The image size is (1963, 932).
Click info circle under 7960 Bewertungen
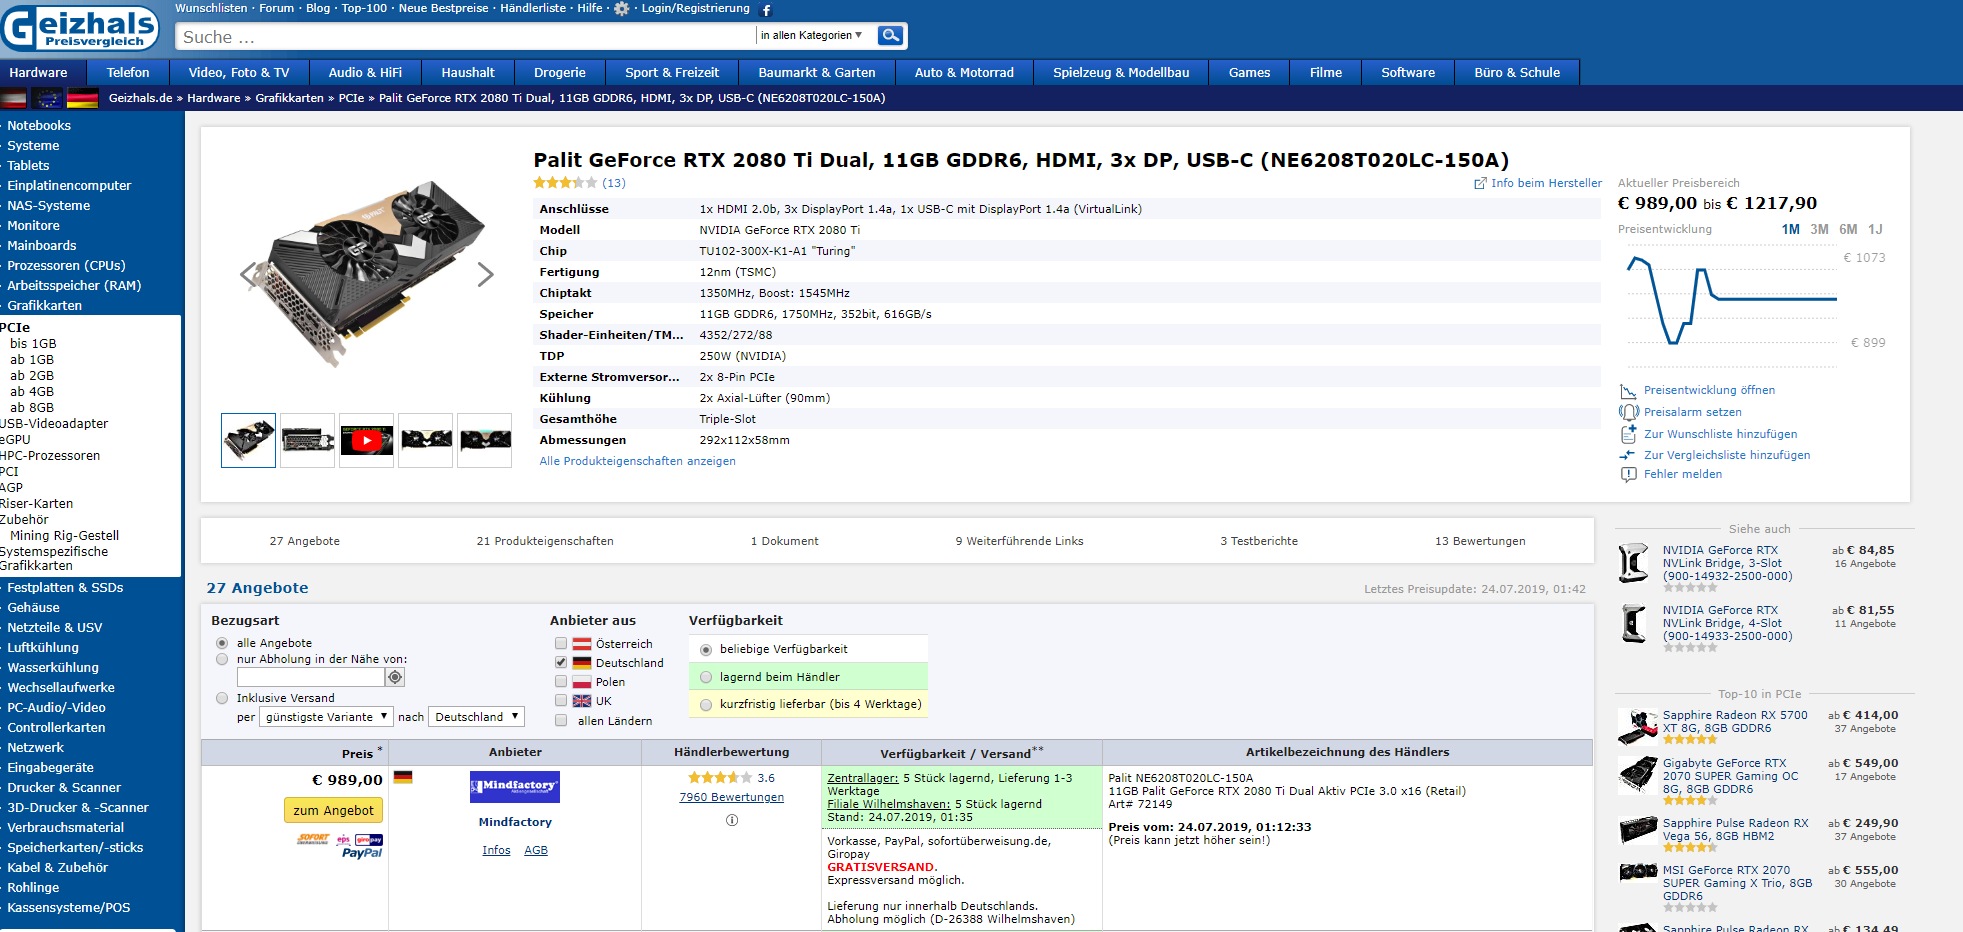click(732, 820)
